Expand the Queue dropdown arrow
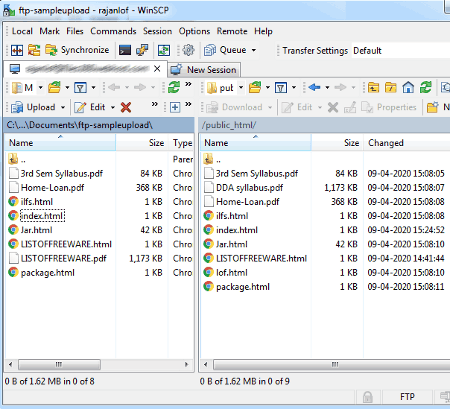Viewport: 450px width, 409px height. [254, 50]
